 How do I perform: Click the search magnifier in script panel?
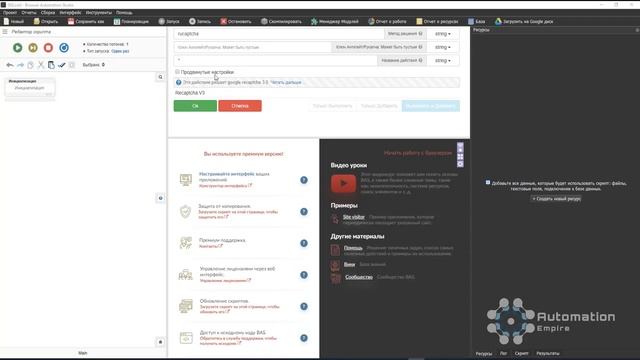160,77
